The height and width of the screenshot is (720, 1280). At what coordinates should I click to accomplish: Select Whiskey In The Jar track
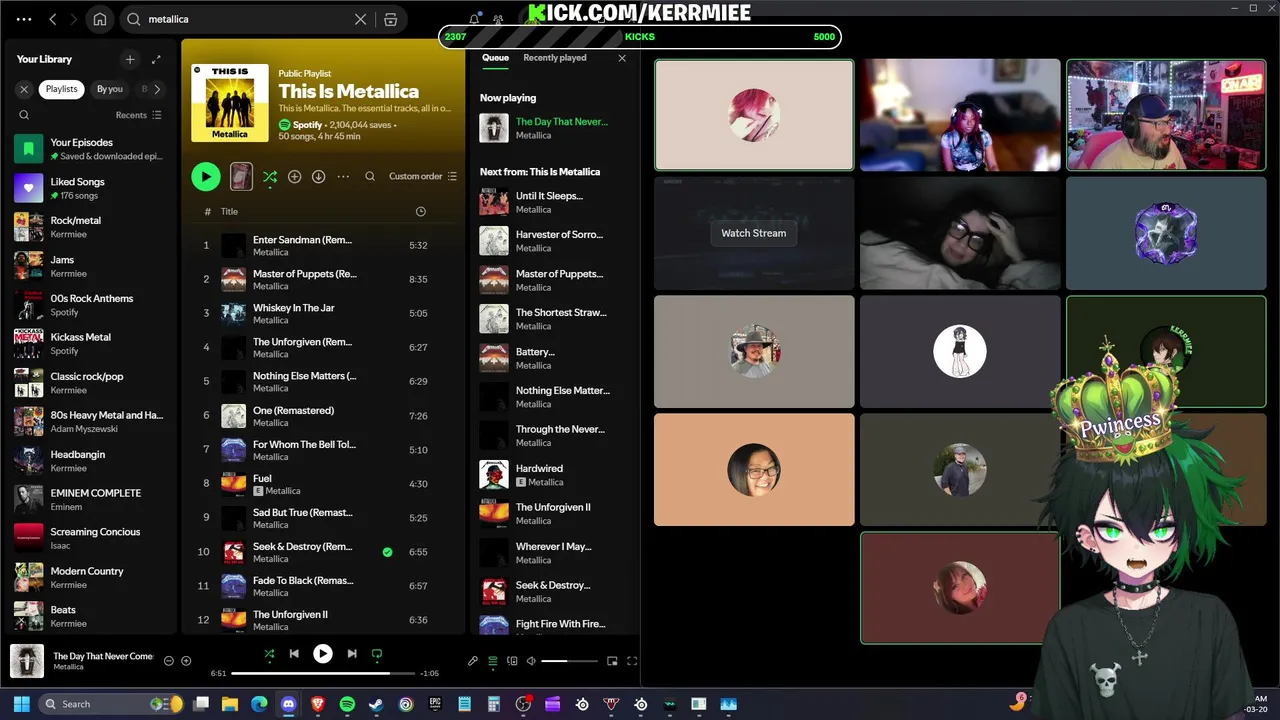[x=323, y=313]
